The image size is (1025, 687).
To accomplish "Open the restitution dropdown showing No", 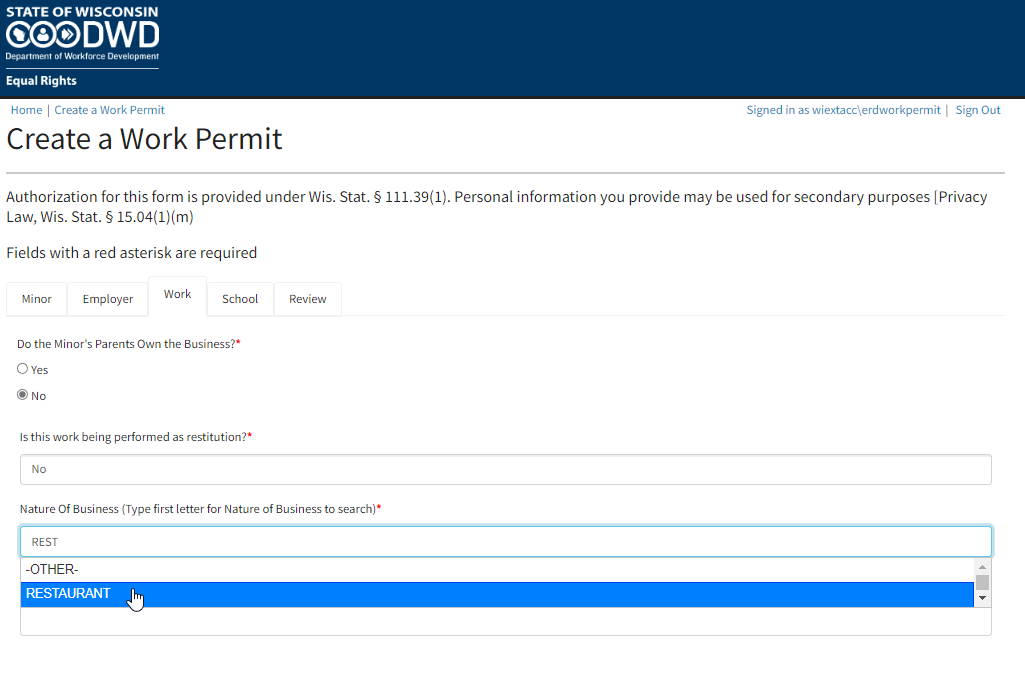I will [505, 469].
